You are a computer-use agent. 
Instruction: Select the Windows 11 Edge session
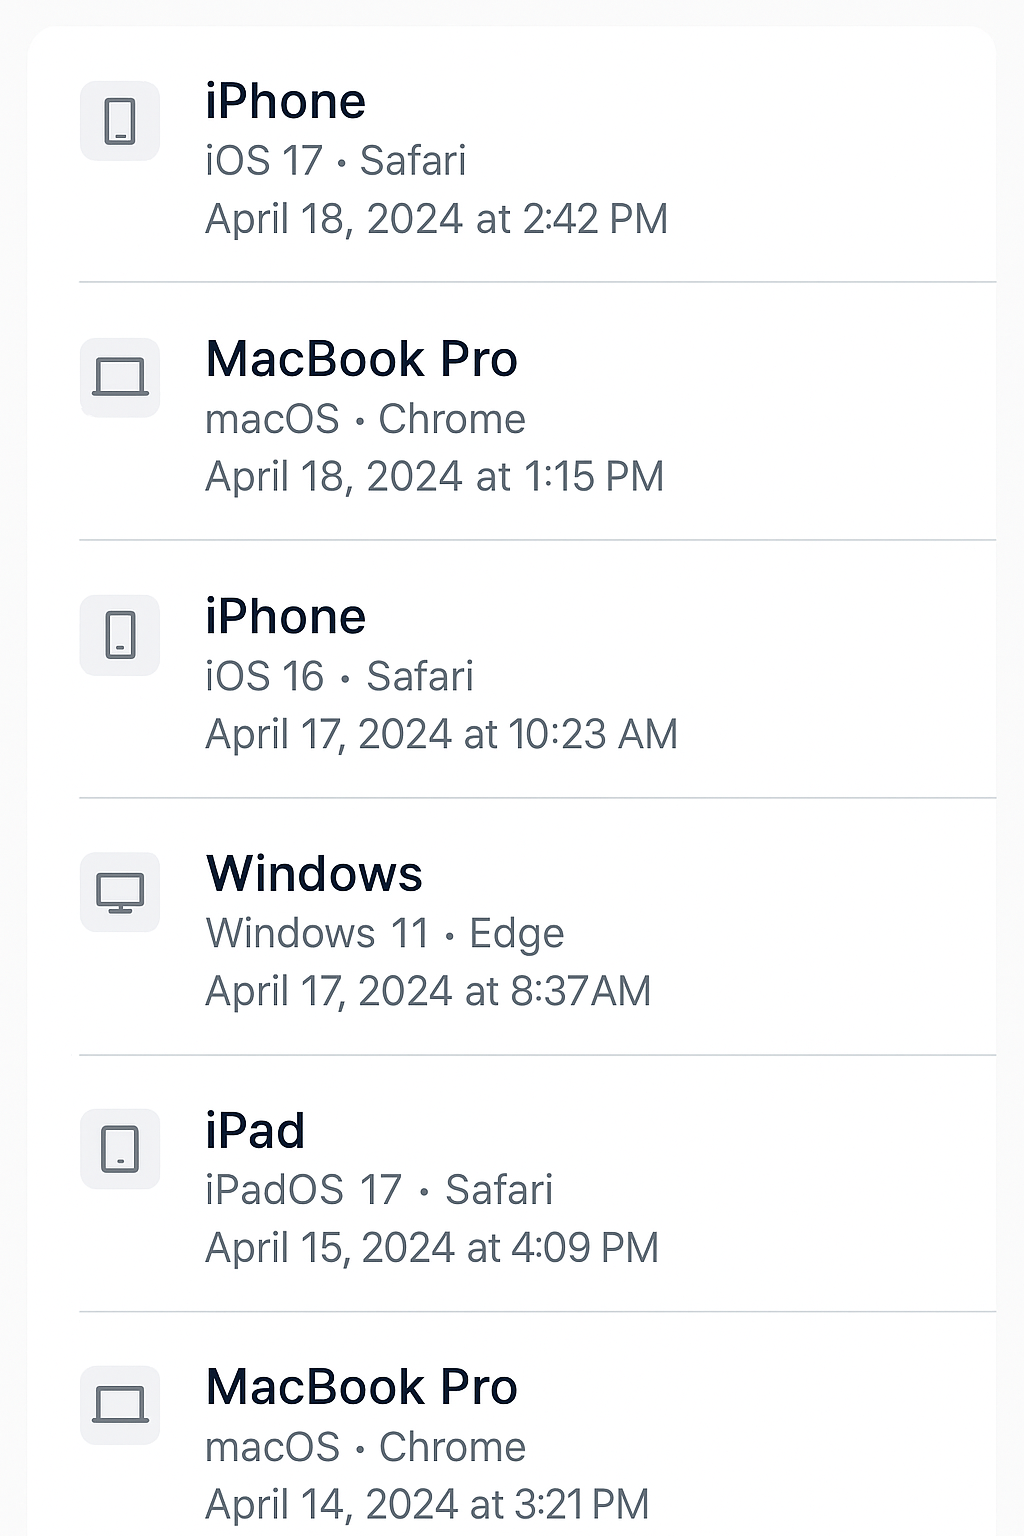(x=430, y=931)
